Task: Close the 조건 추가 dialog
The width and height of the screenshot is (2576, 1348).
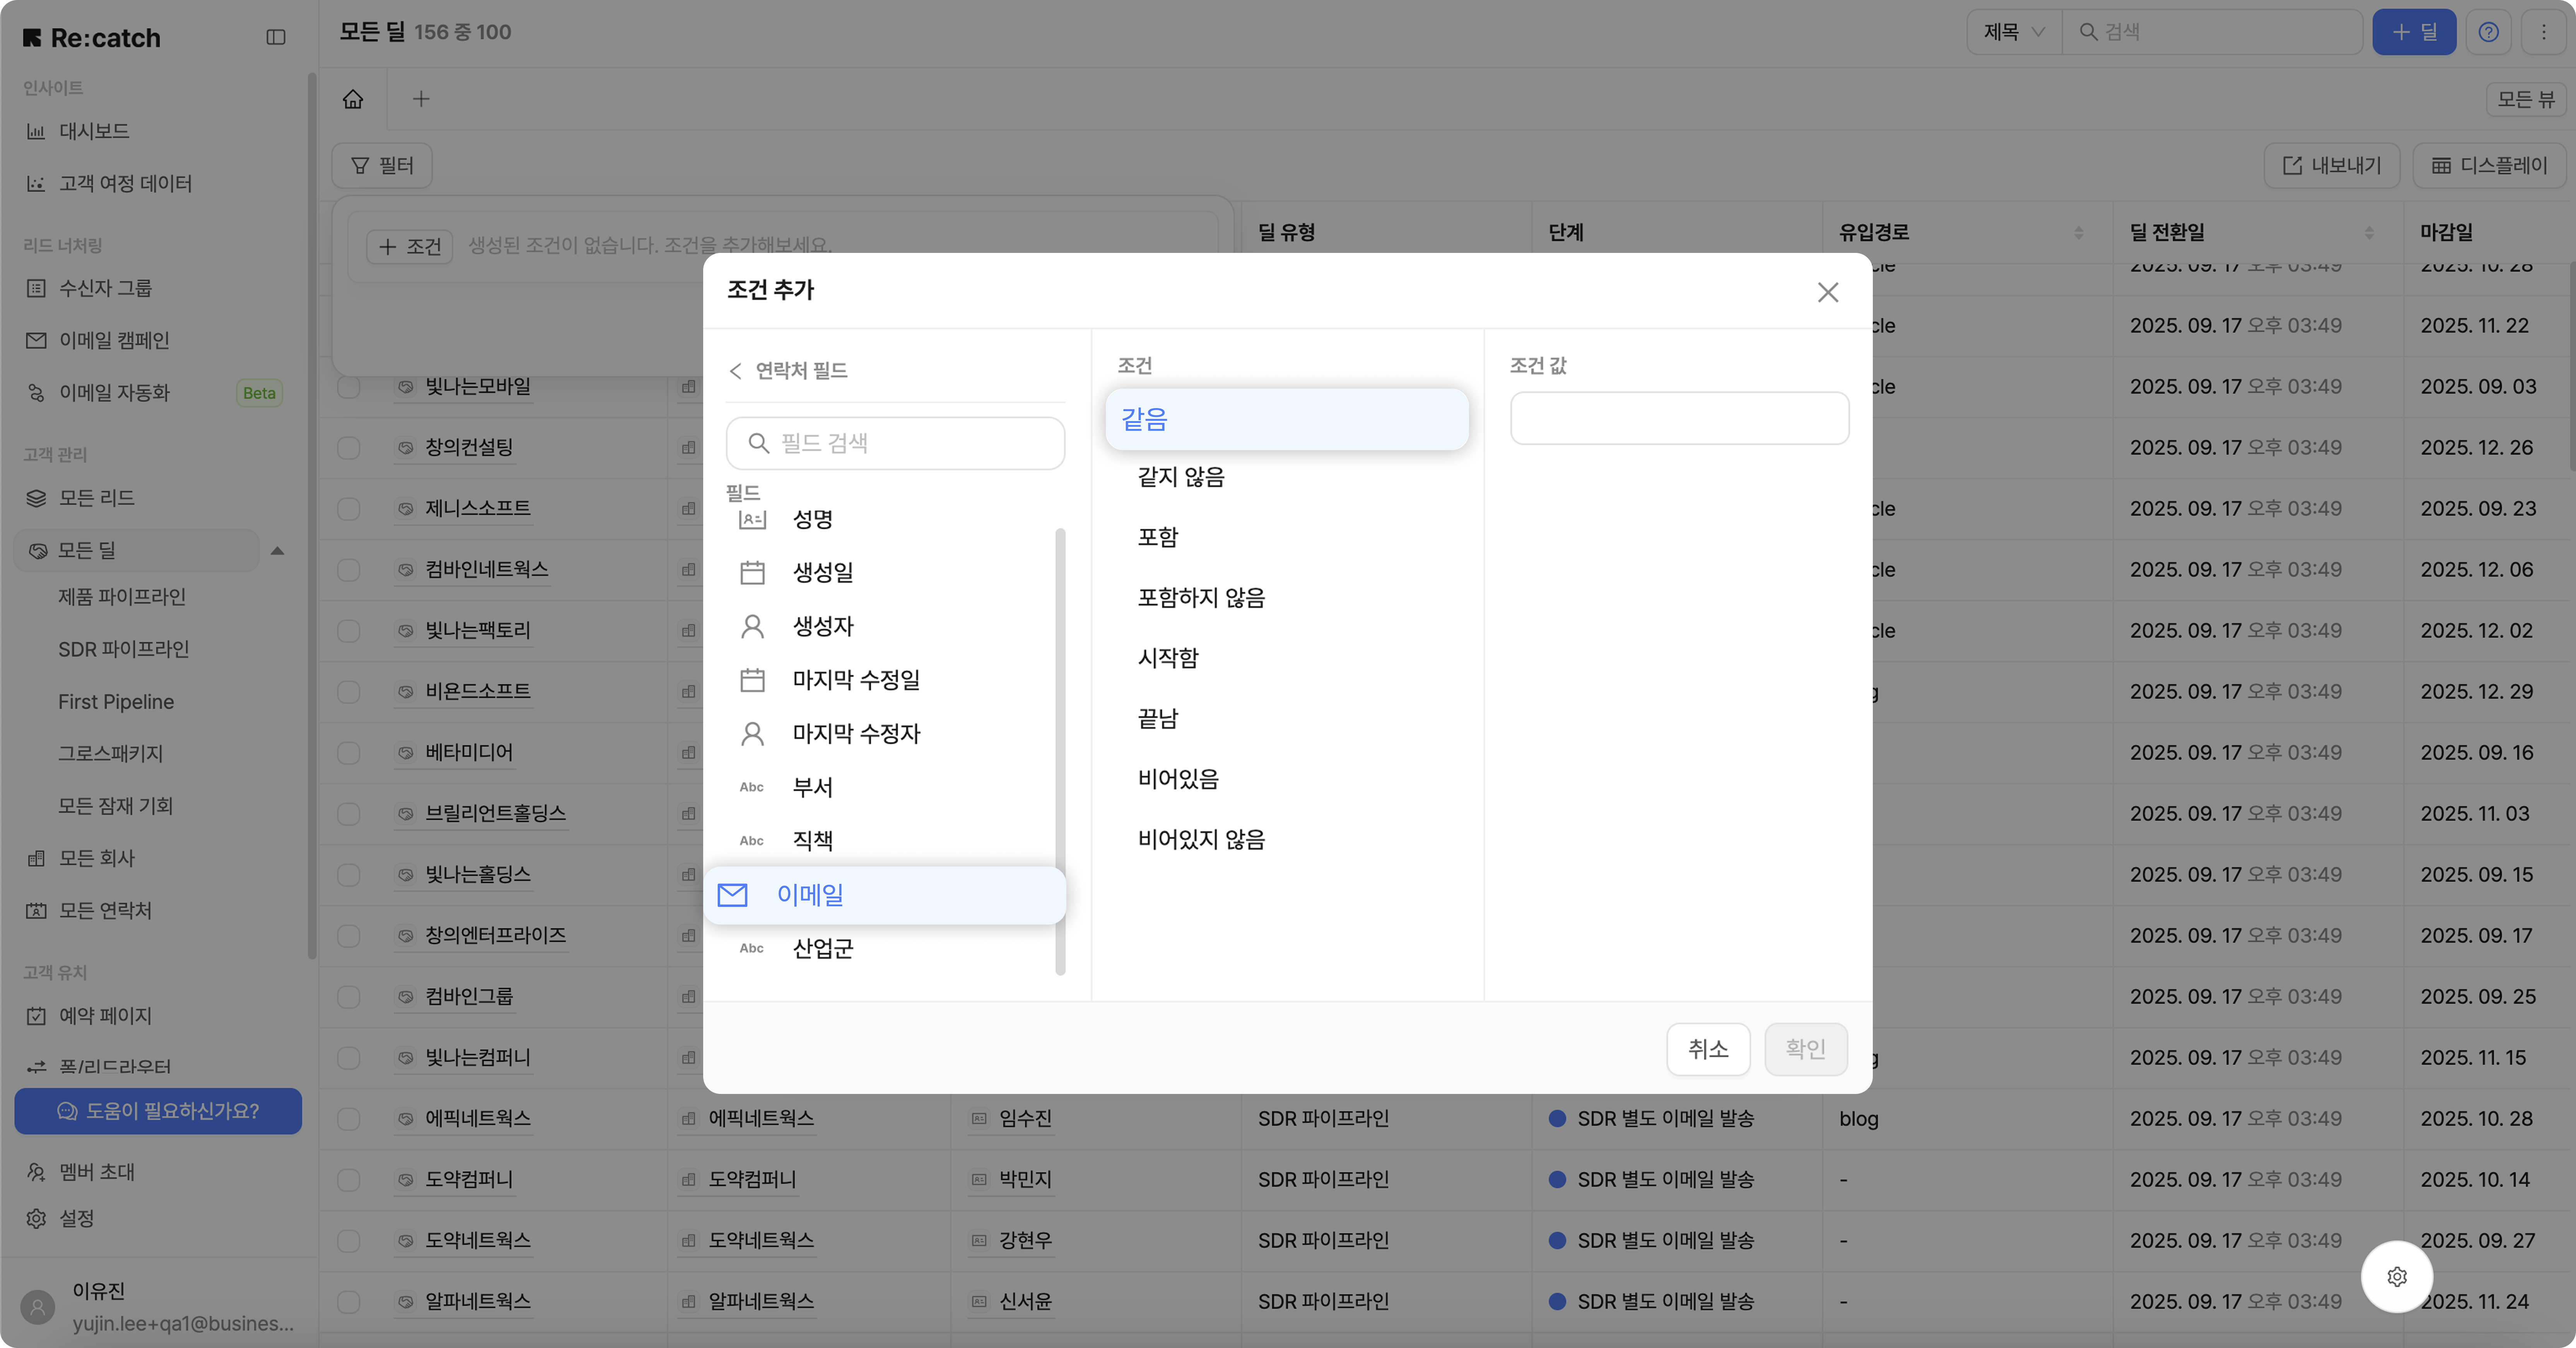Action: [1827, 292]
